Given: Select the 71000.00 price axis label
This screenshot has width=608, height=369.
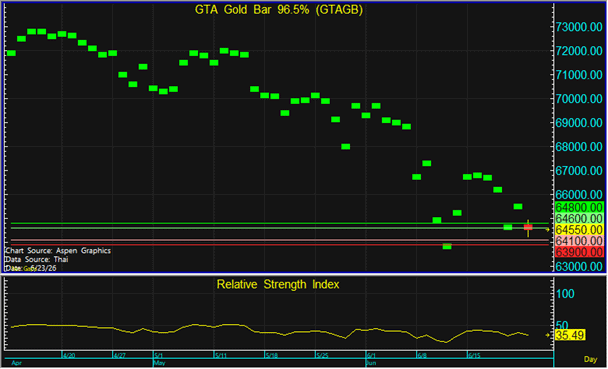Looking at the screenshot, I should click(x=579, y=75).
